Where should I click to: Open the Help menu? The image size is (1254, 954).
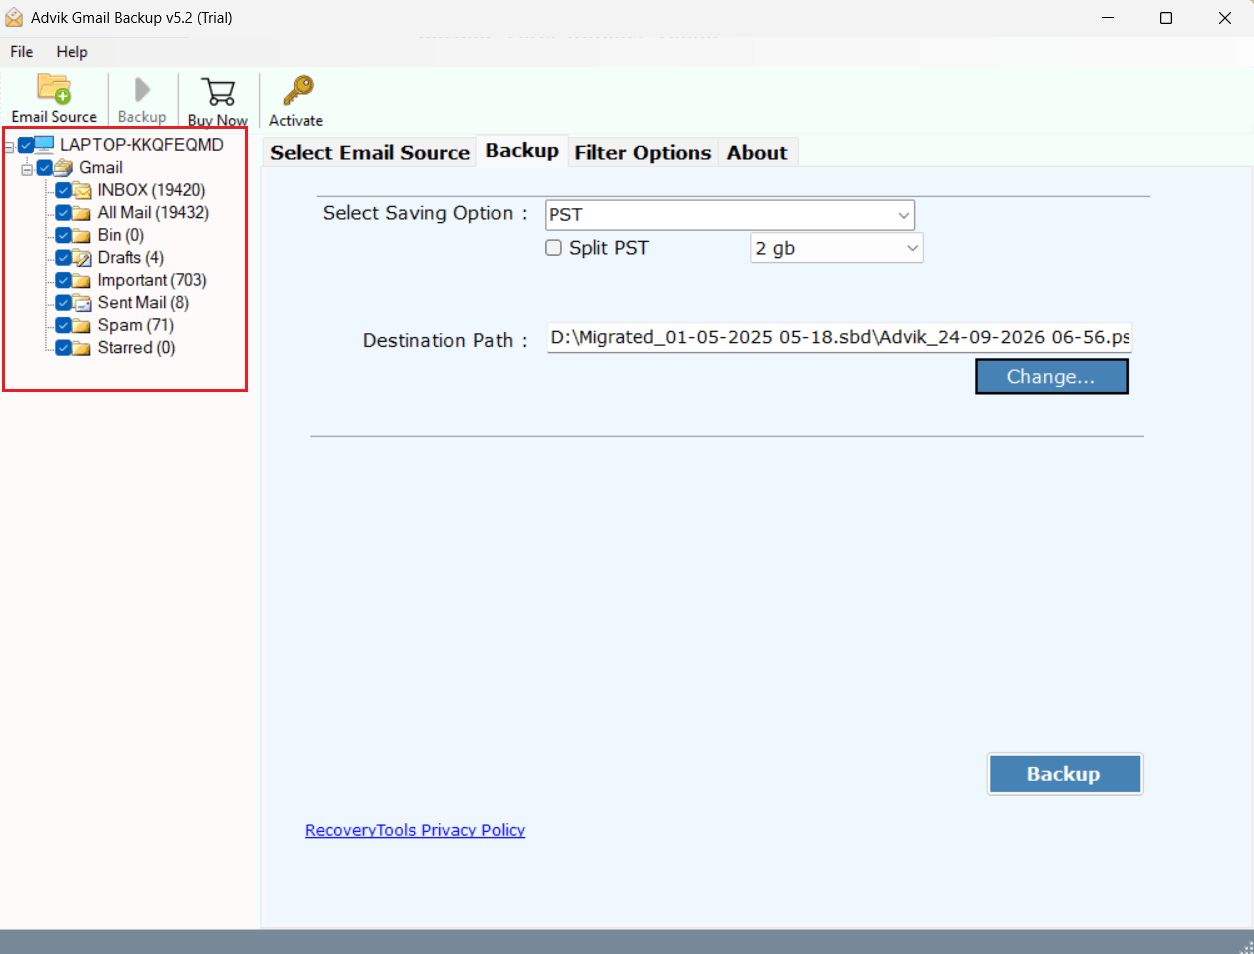72,52
